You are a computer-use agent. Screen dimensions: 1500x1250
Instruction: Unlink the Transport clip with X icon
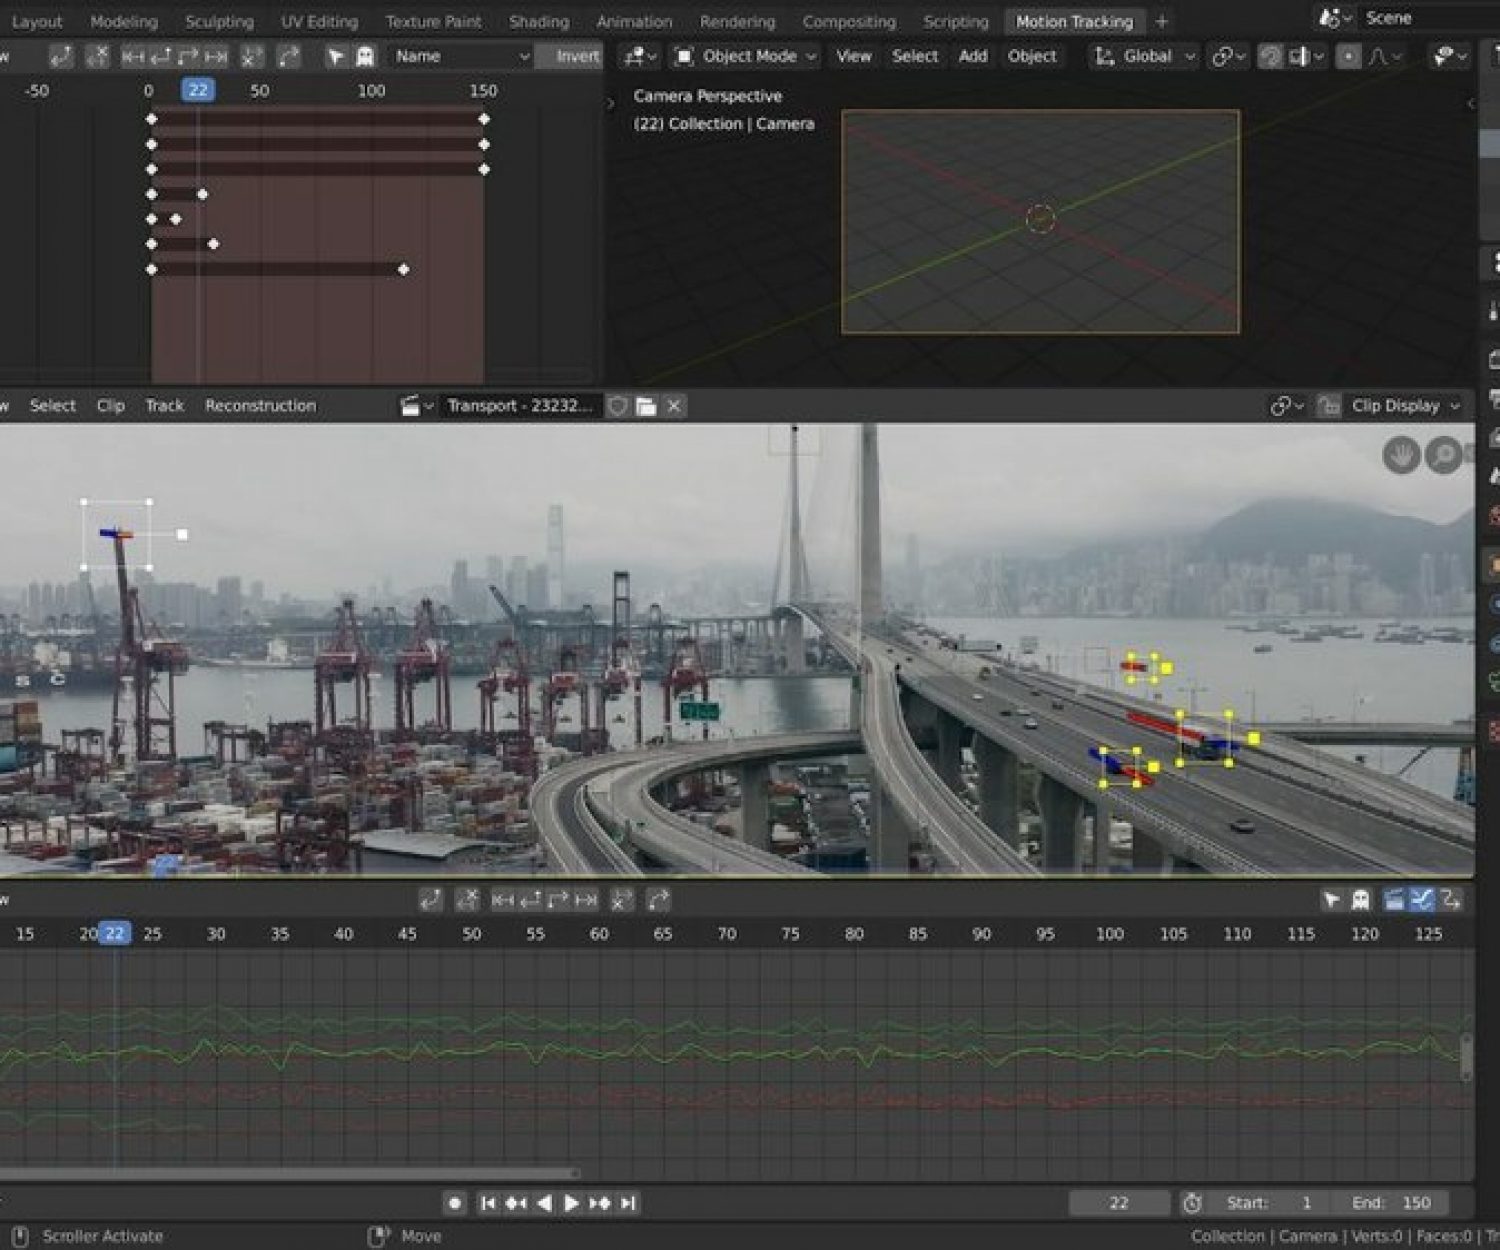coord(674,406)
